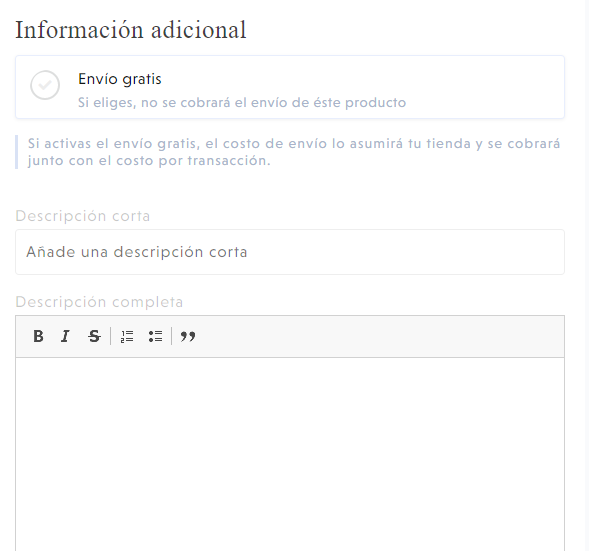Click the Información adicional heading
This screenshot has height=551, width=589.
(x=131, y=30)
